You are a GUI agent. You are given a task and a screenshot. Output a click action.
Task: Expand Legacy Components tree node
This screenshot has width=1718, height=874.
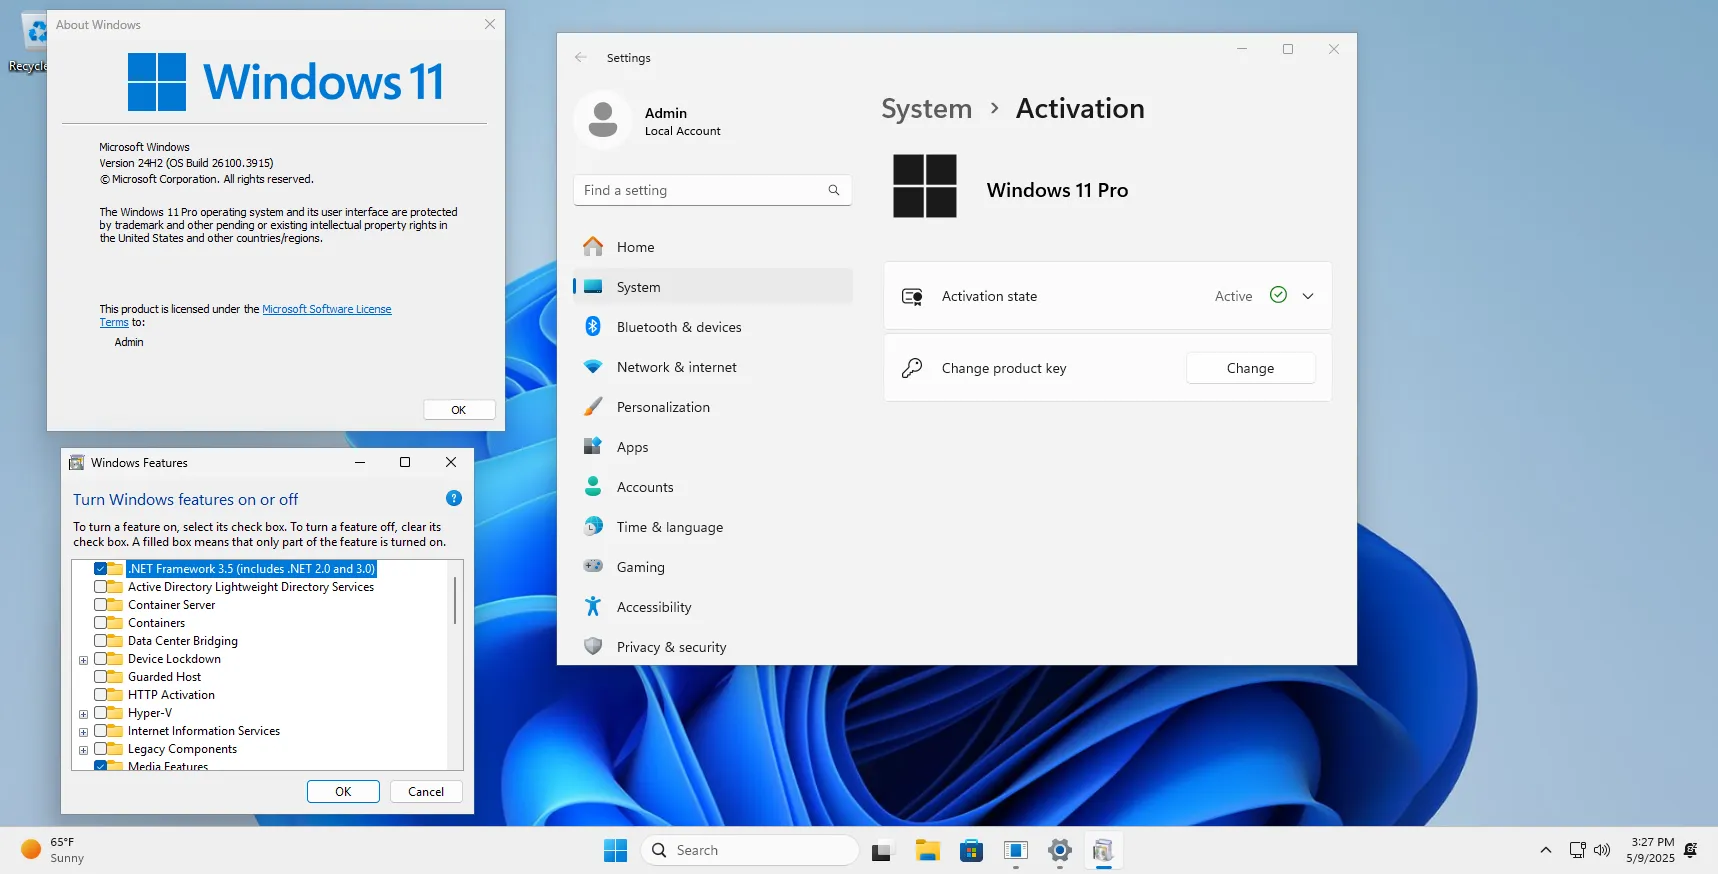(84, 750)
